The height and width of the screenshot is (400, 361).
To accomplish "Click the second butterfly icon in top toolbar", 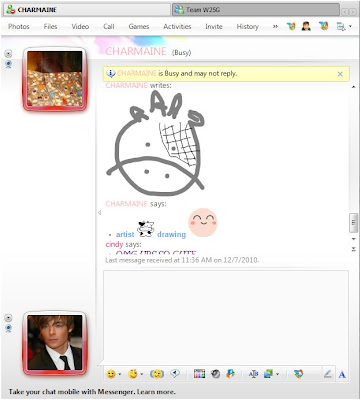I will click(x=324, y=26).
